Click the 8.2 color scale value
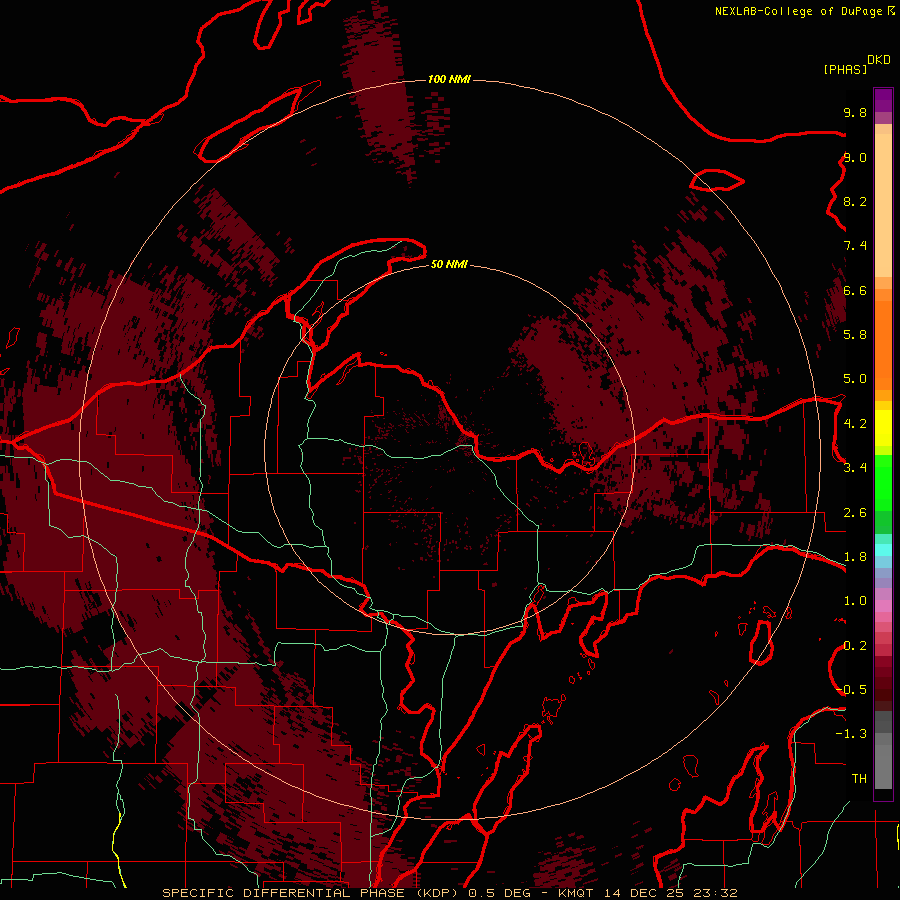This screenshot has width=900, height=900. [855, 201]
